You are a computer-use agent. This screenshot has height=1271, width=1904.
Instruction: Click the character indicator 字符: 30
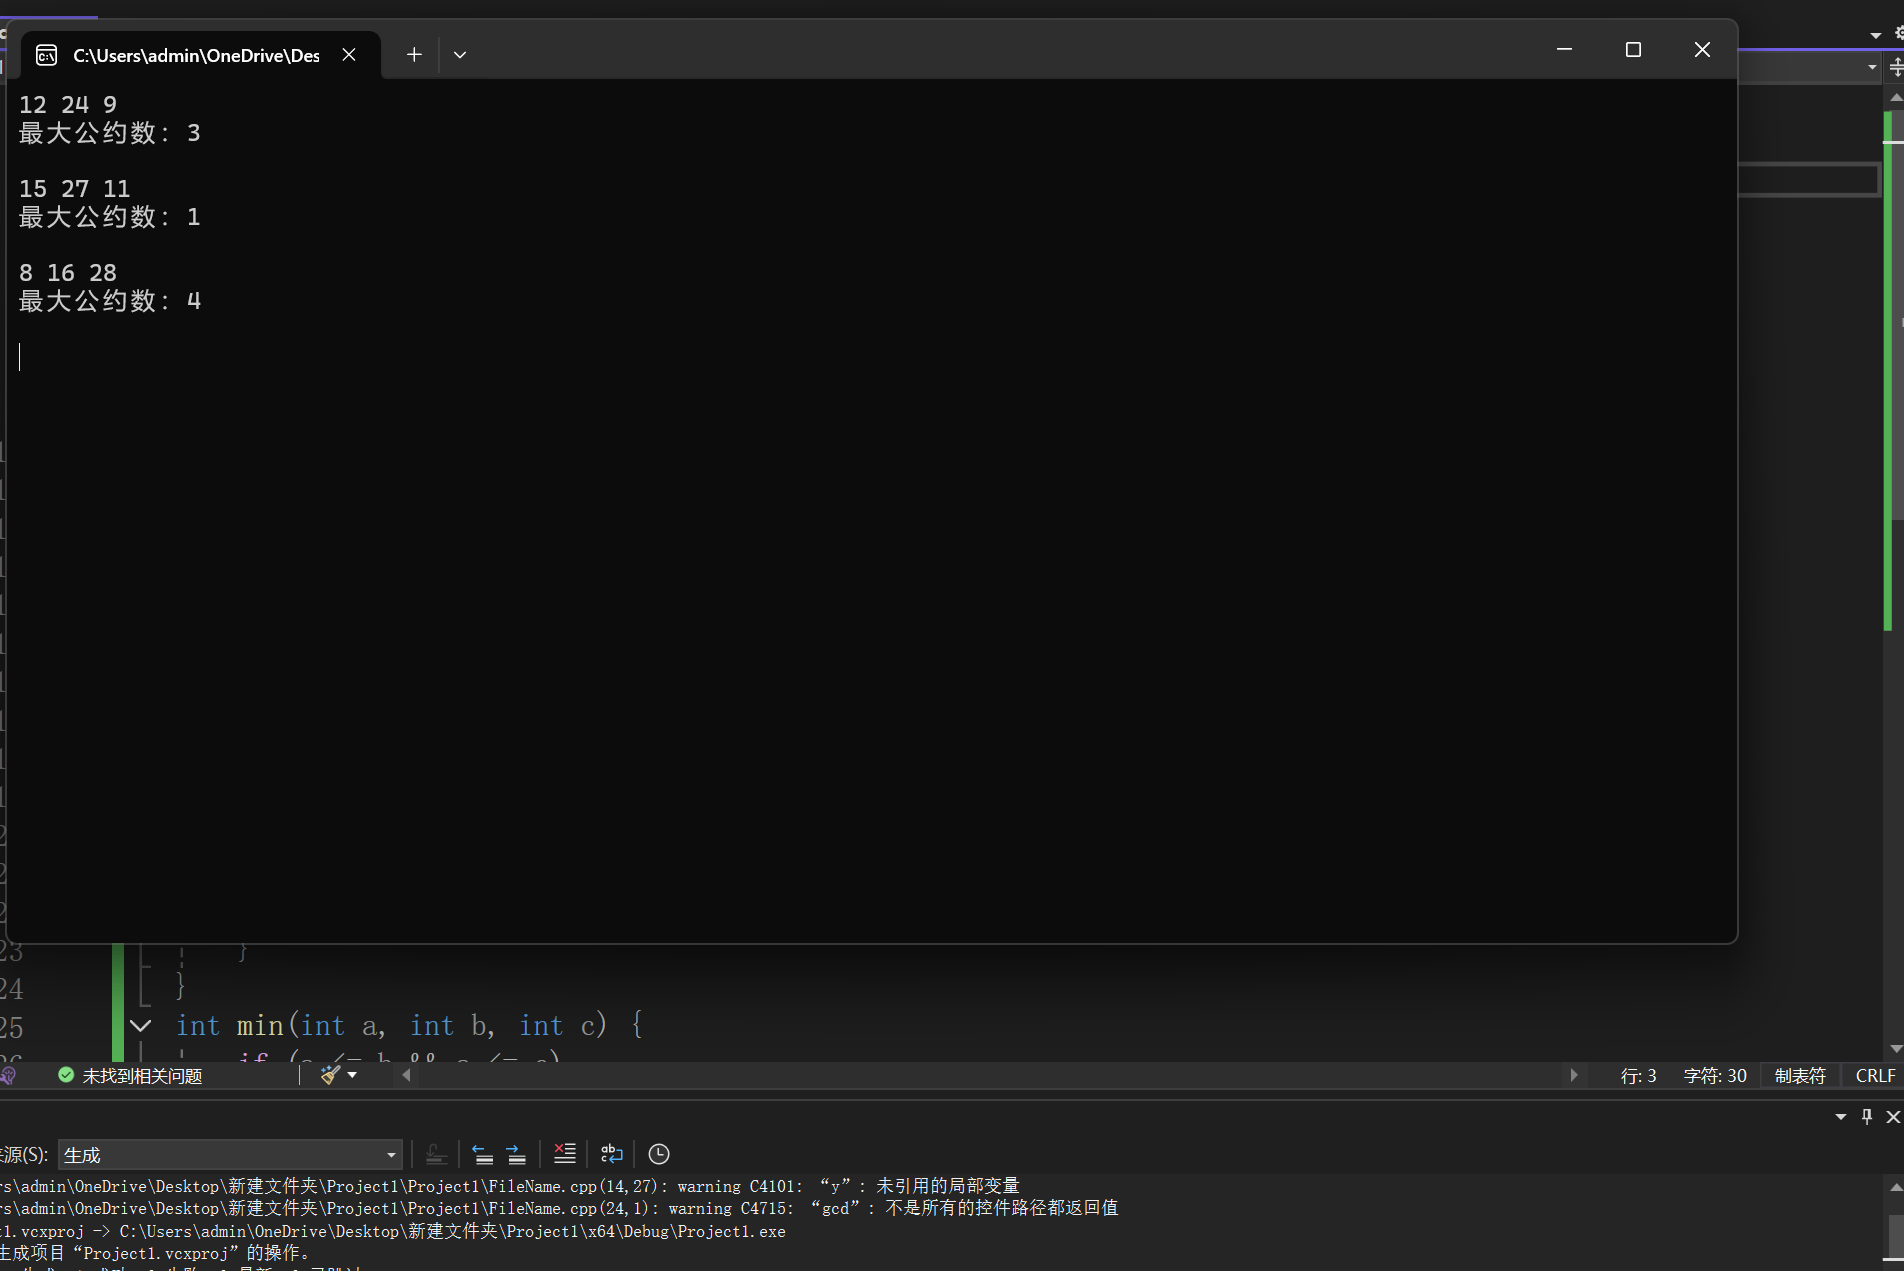[x=1715, y=1076]
